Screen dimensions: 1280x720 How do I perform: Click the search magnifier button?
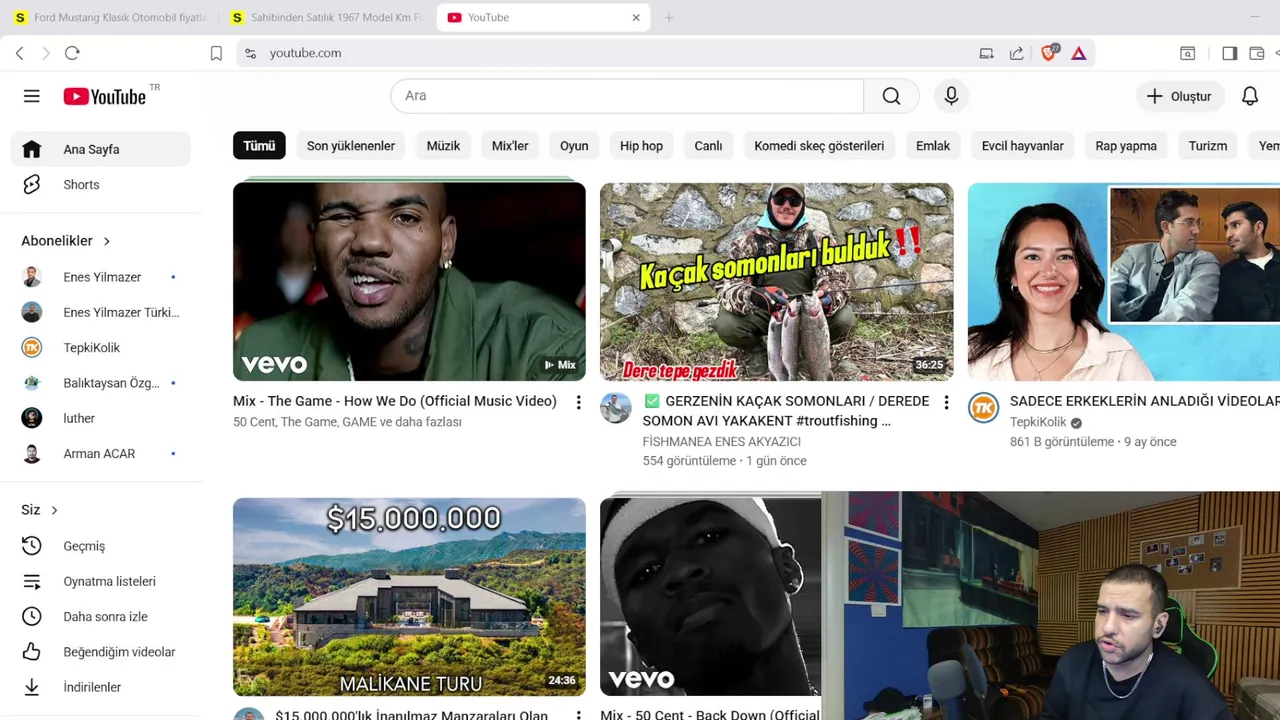891,96
